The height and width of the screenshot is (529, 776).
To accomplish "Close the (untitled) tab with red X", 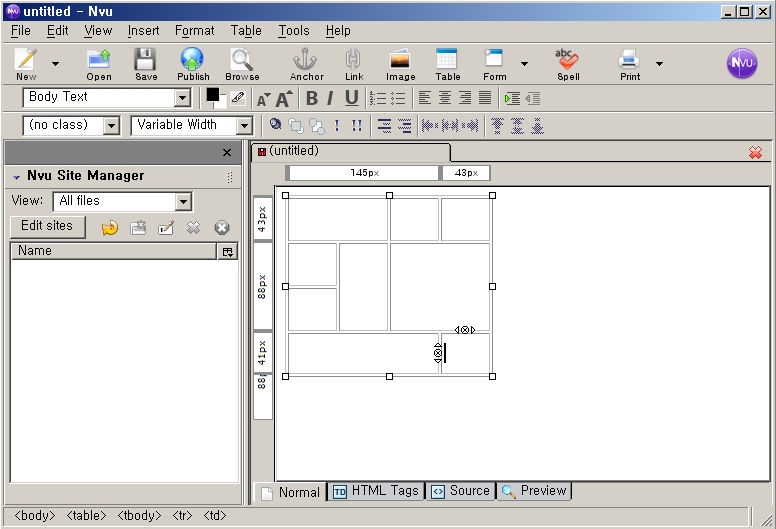I will (x=755, y=152).
